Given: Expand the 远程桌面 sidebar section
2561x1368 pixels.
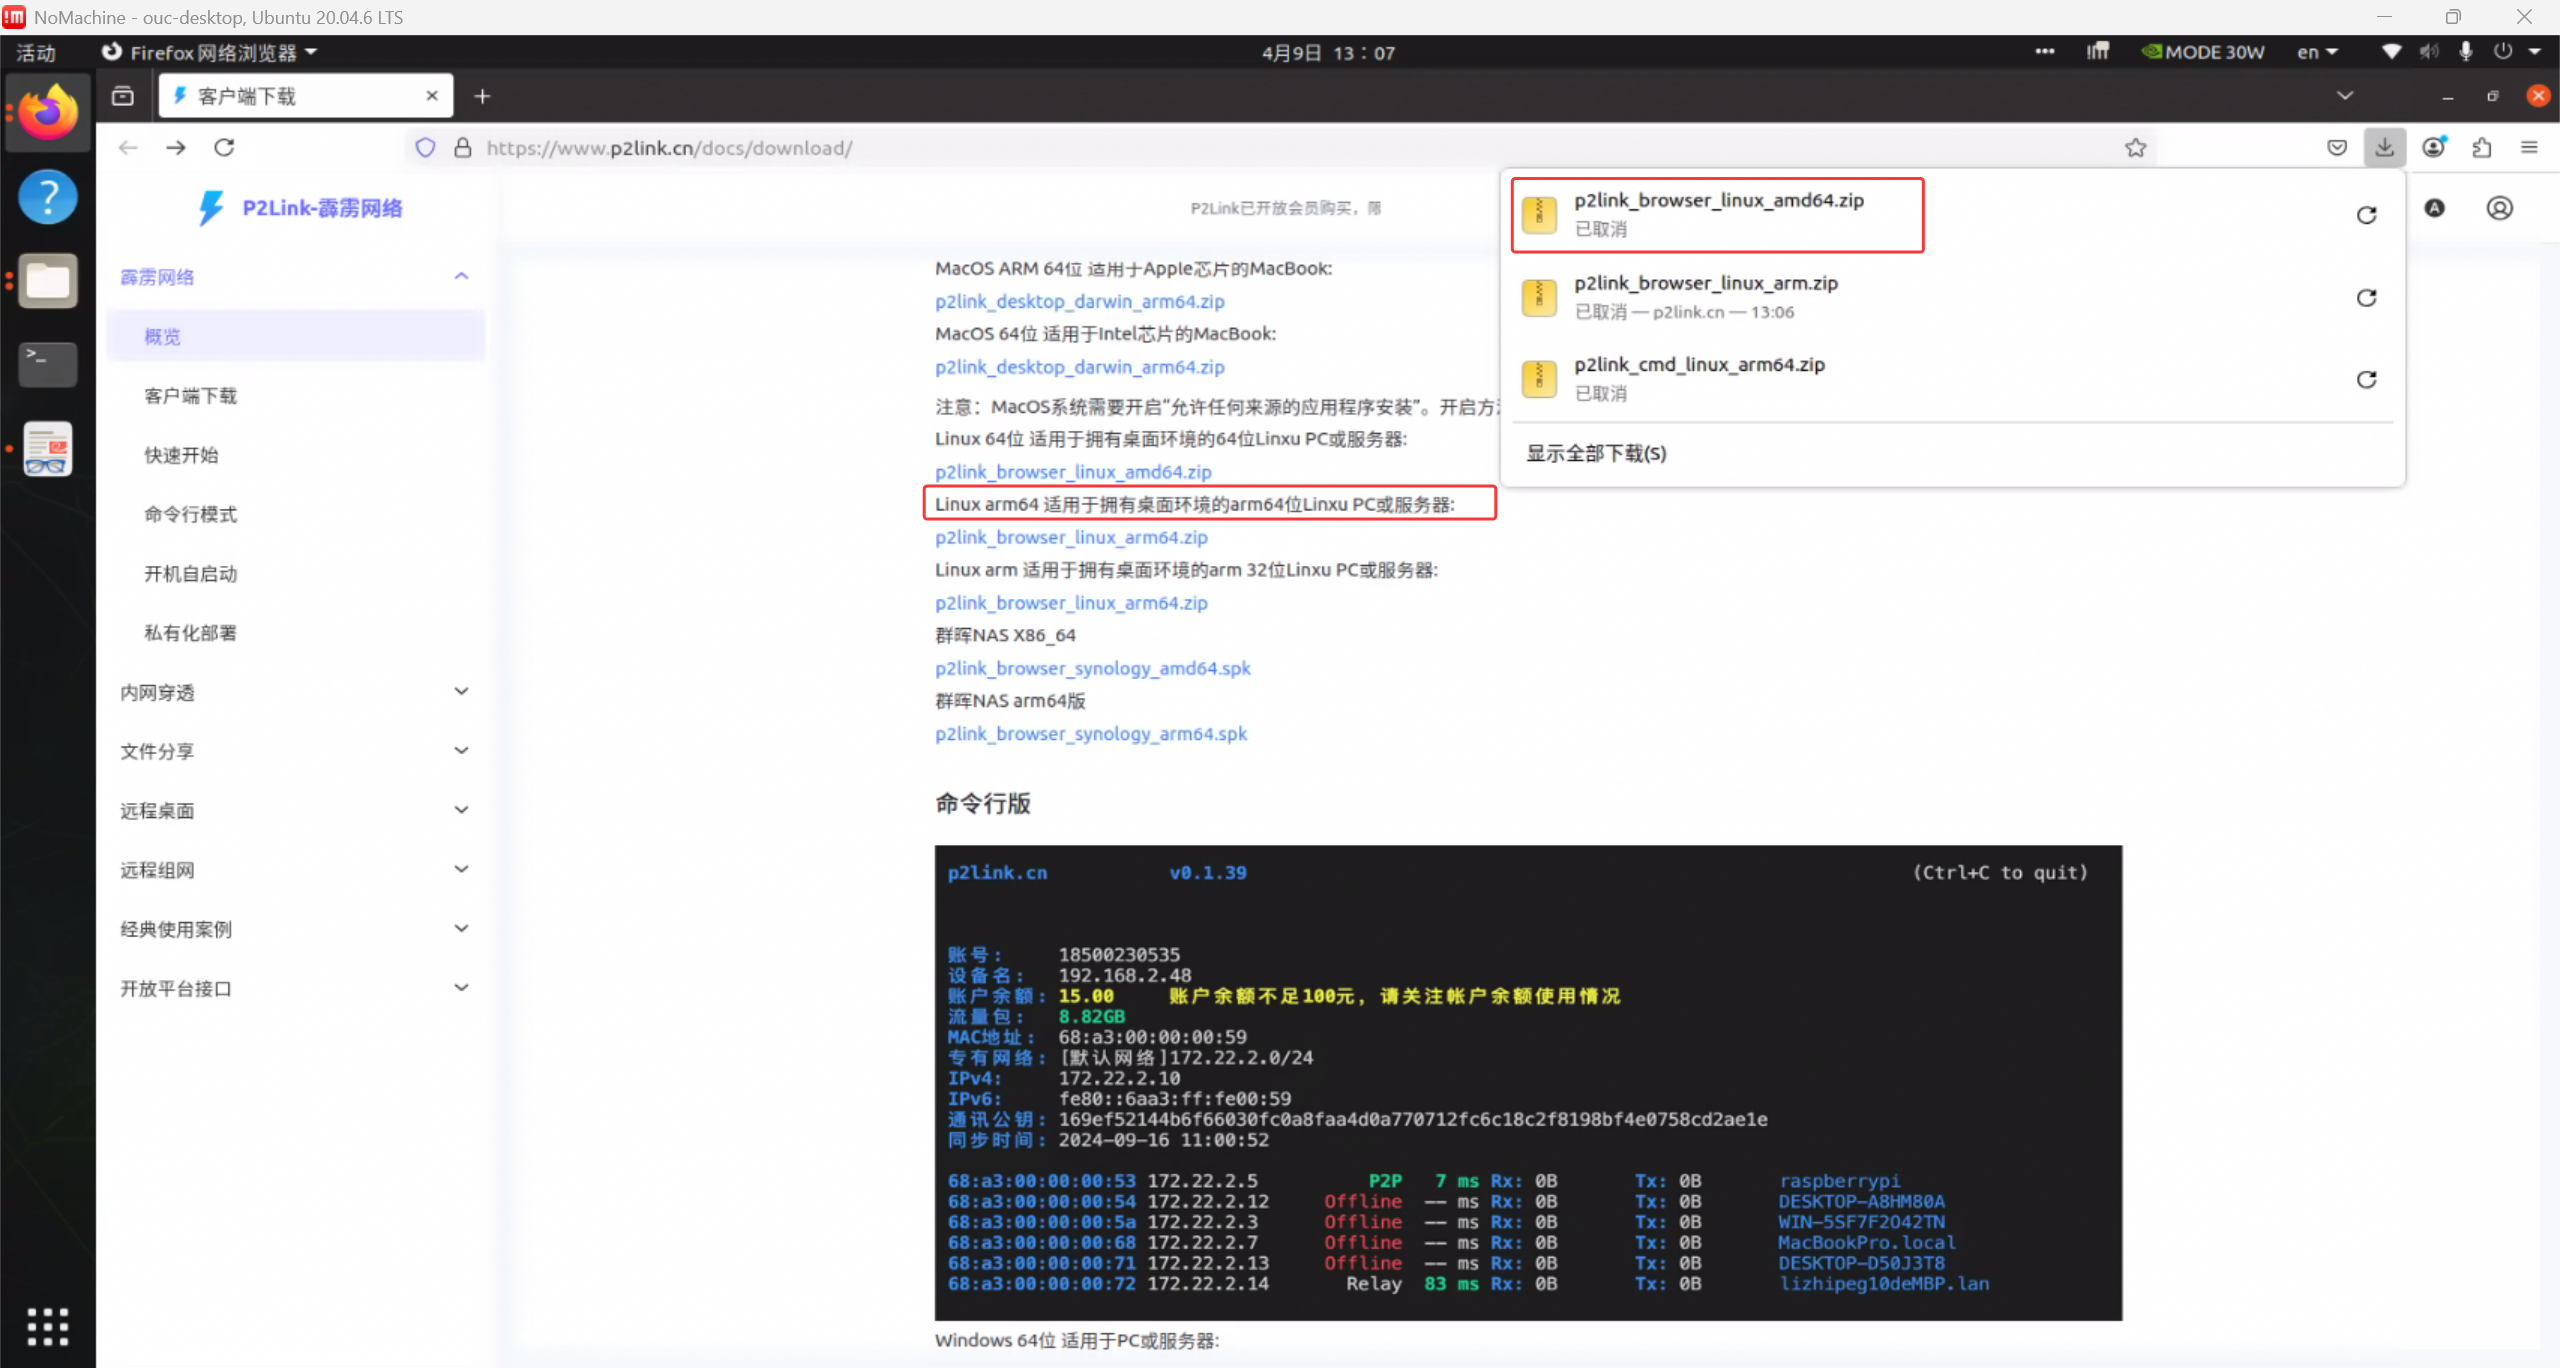Looking at the screenshot, I should click(x=461, y=810).
